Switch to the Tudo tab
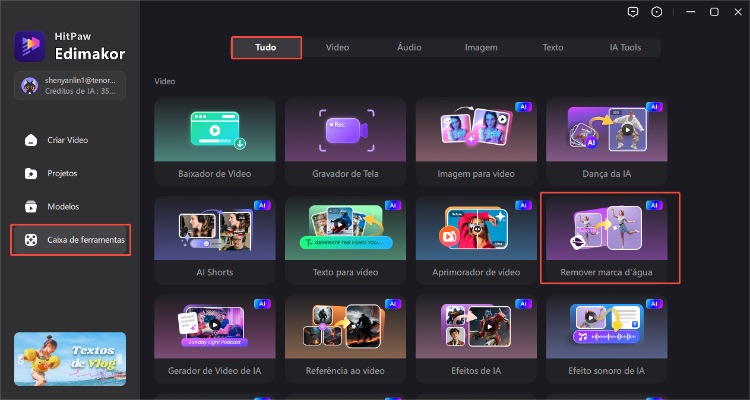The height and width of the screenshot is (400, 750). [266, 47]
